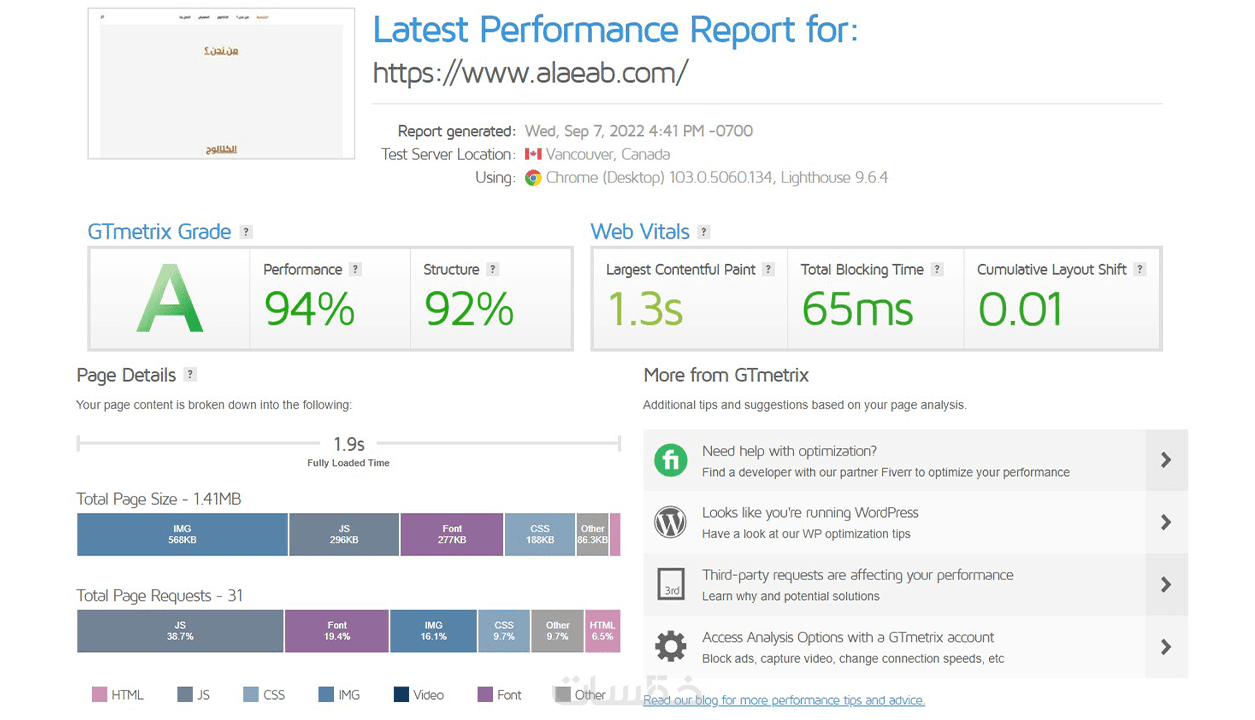The height and width of the screenshot is (720, 1255).
Task: Click the Video legend color swatch
Action: pos(401,694)
